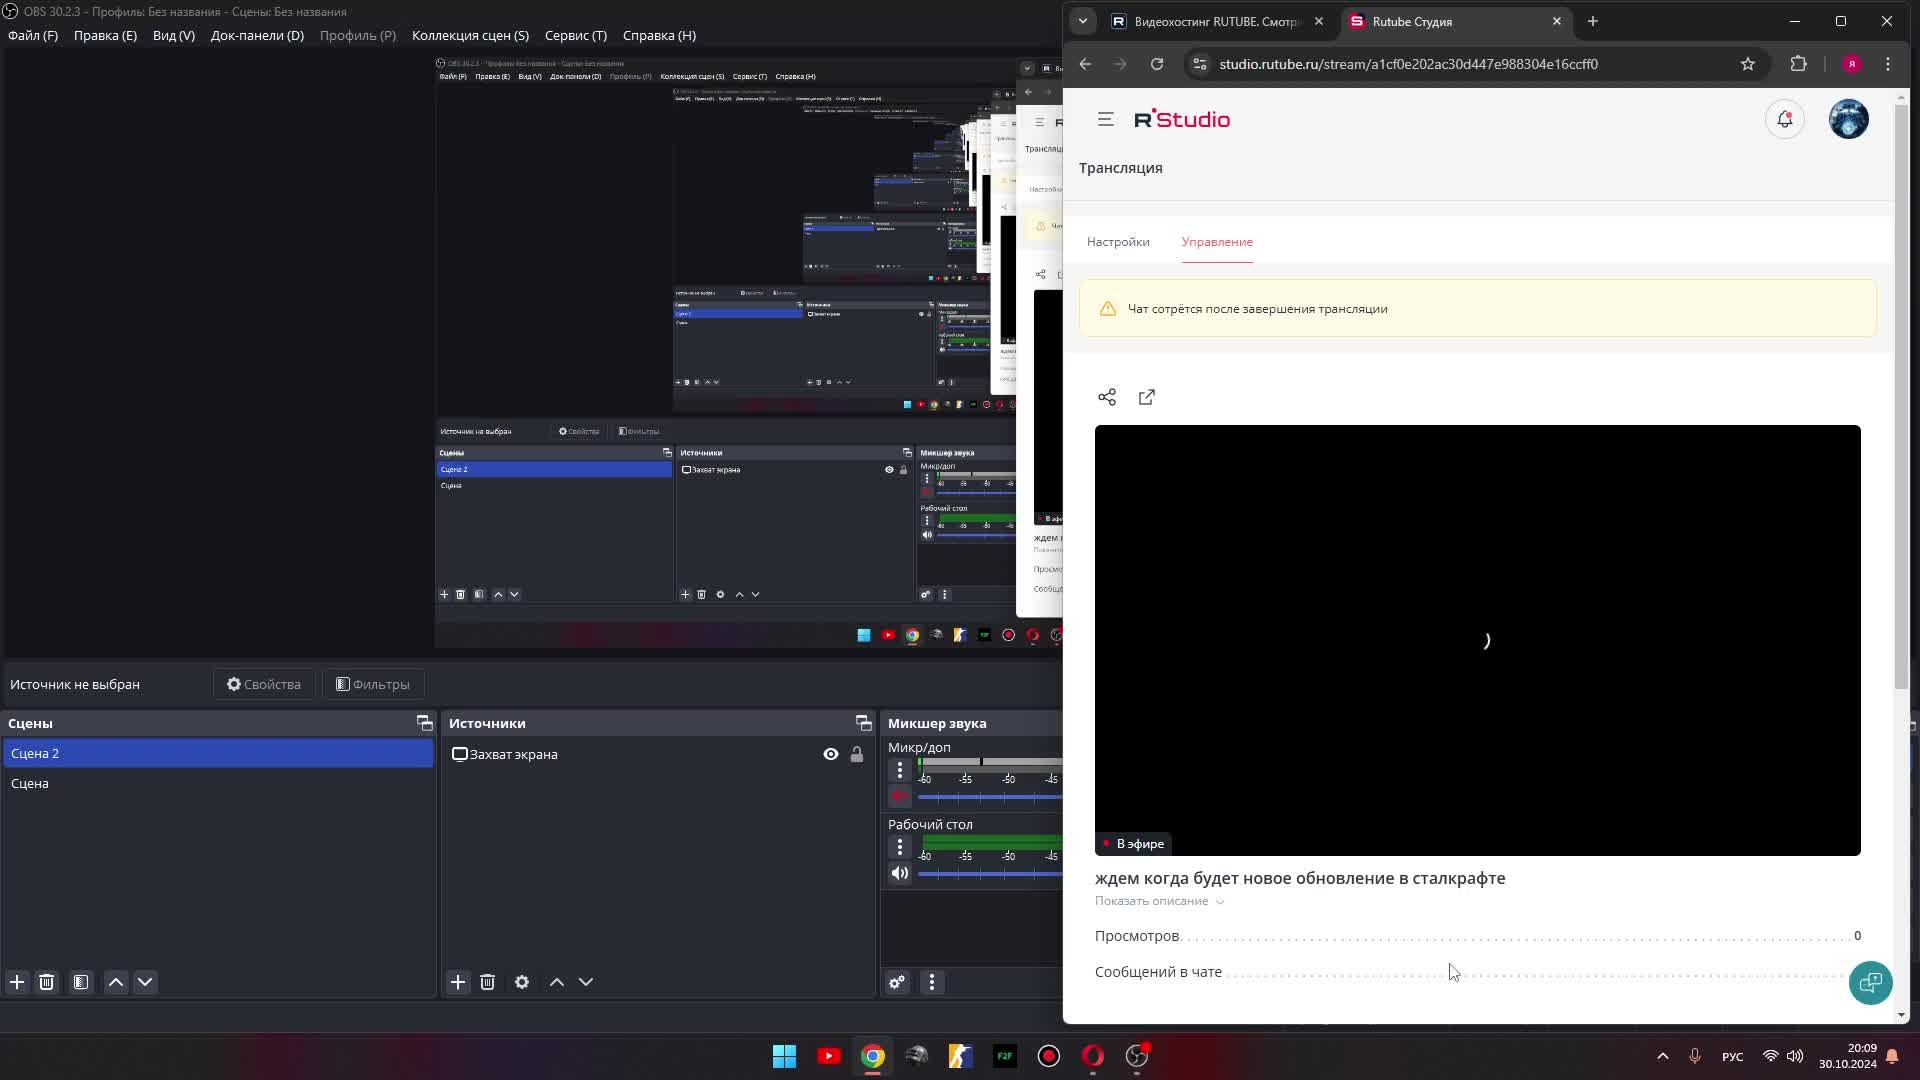Image resolution: width=1920 pixels, height=1080 pixels.
Task: Reload the Rutube Studio page
Action: [1157, 64]
